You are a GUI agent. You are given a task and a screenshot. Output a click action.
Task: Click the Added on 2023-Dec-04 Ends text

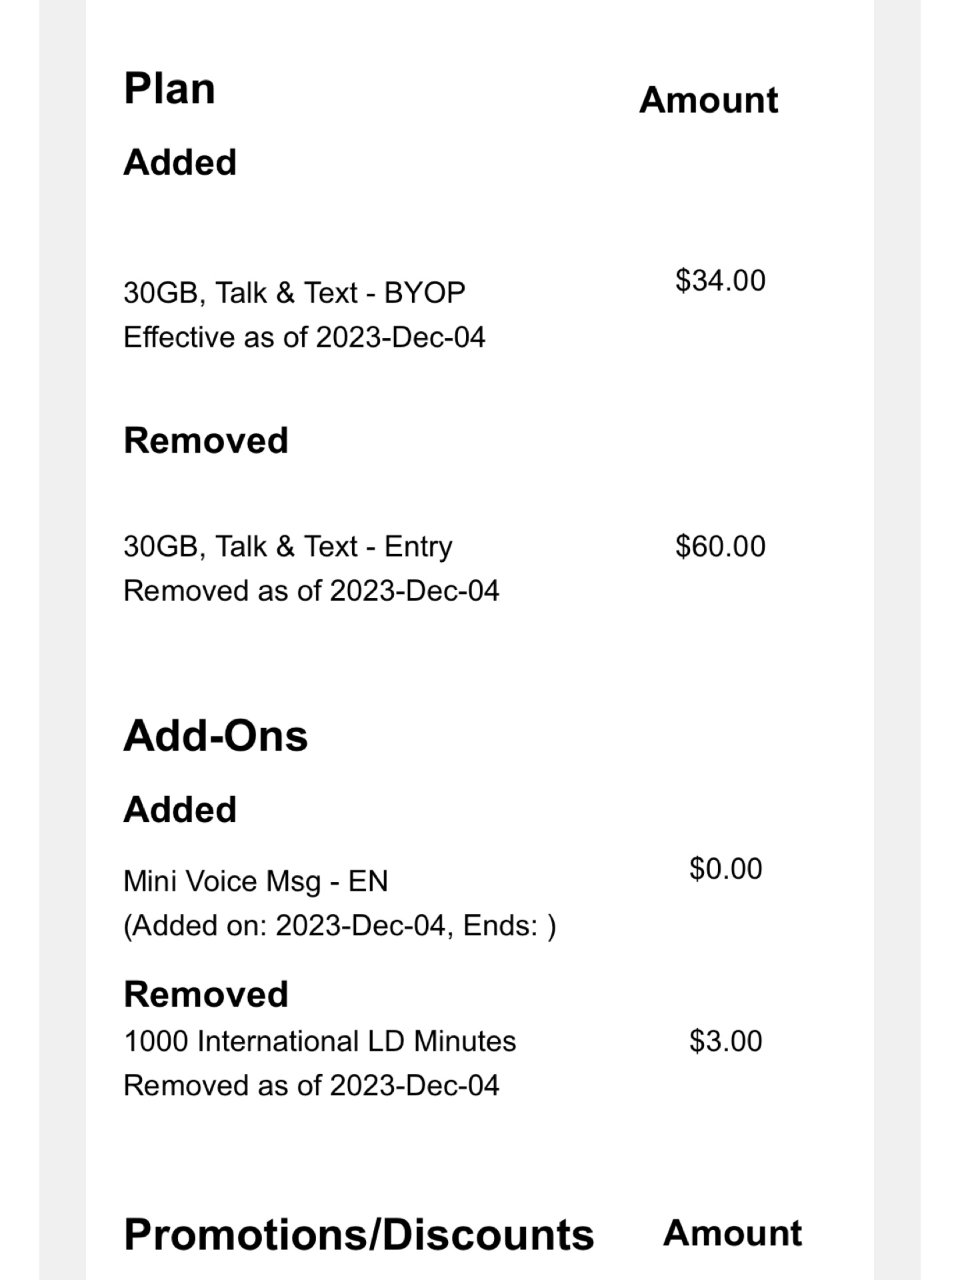coord(339,925)
